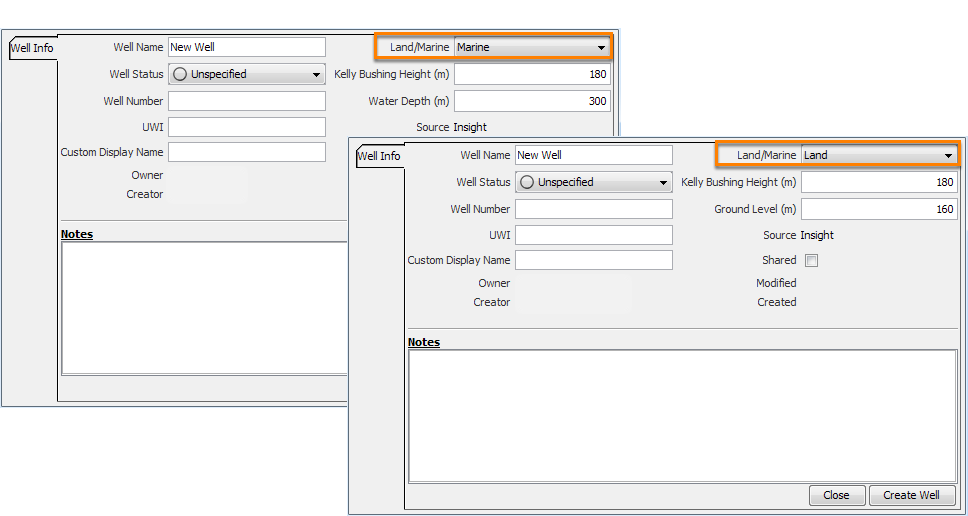Click the Kelly Bushing Height field in front dialog

[879, 182]
